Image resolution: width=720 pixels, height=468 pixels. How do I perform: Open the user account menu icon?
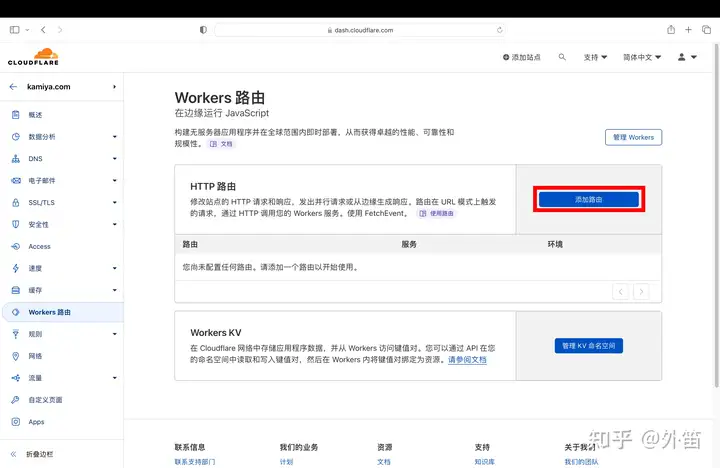681,57
